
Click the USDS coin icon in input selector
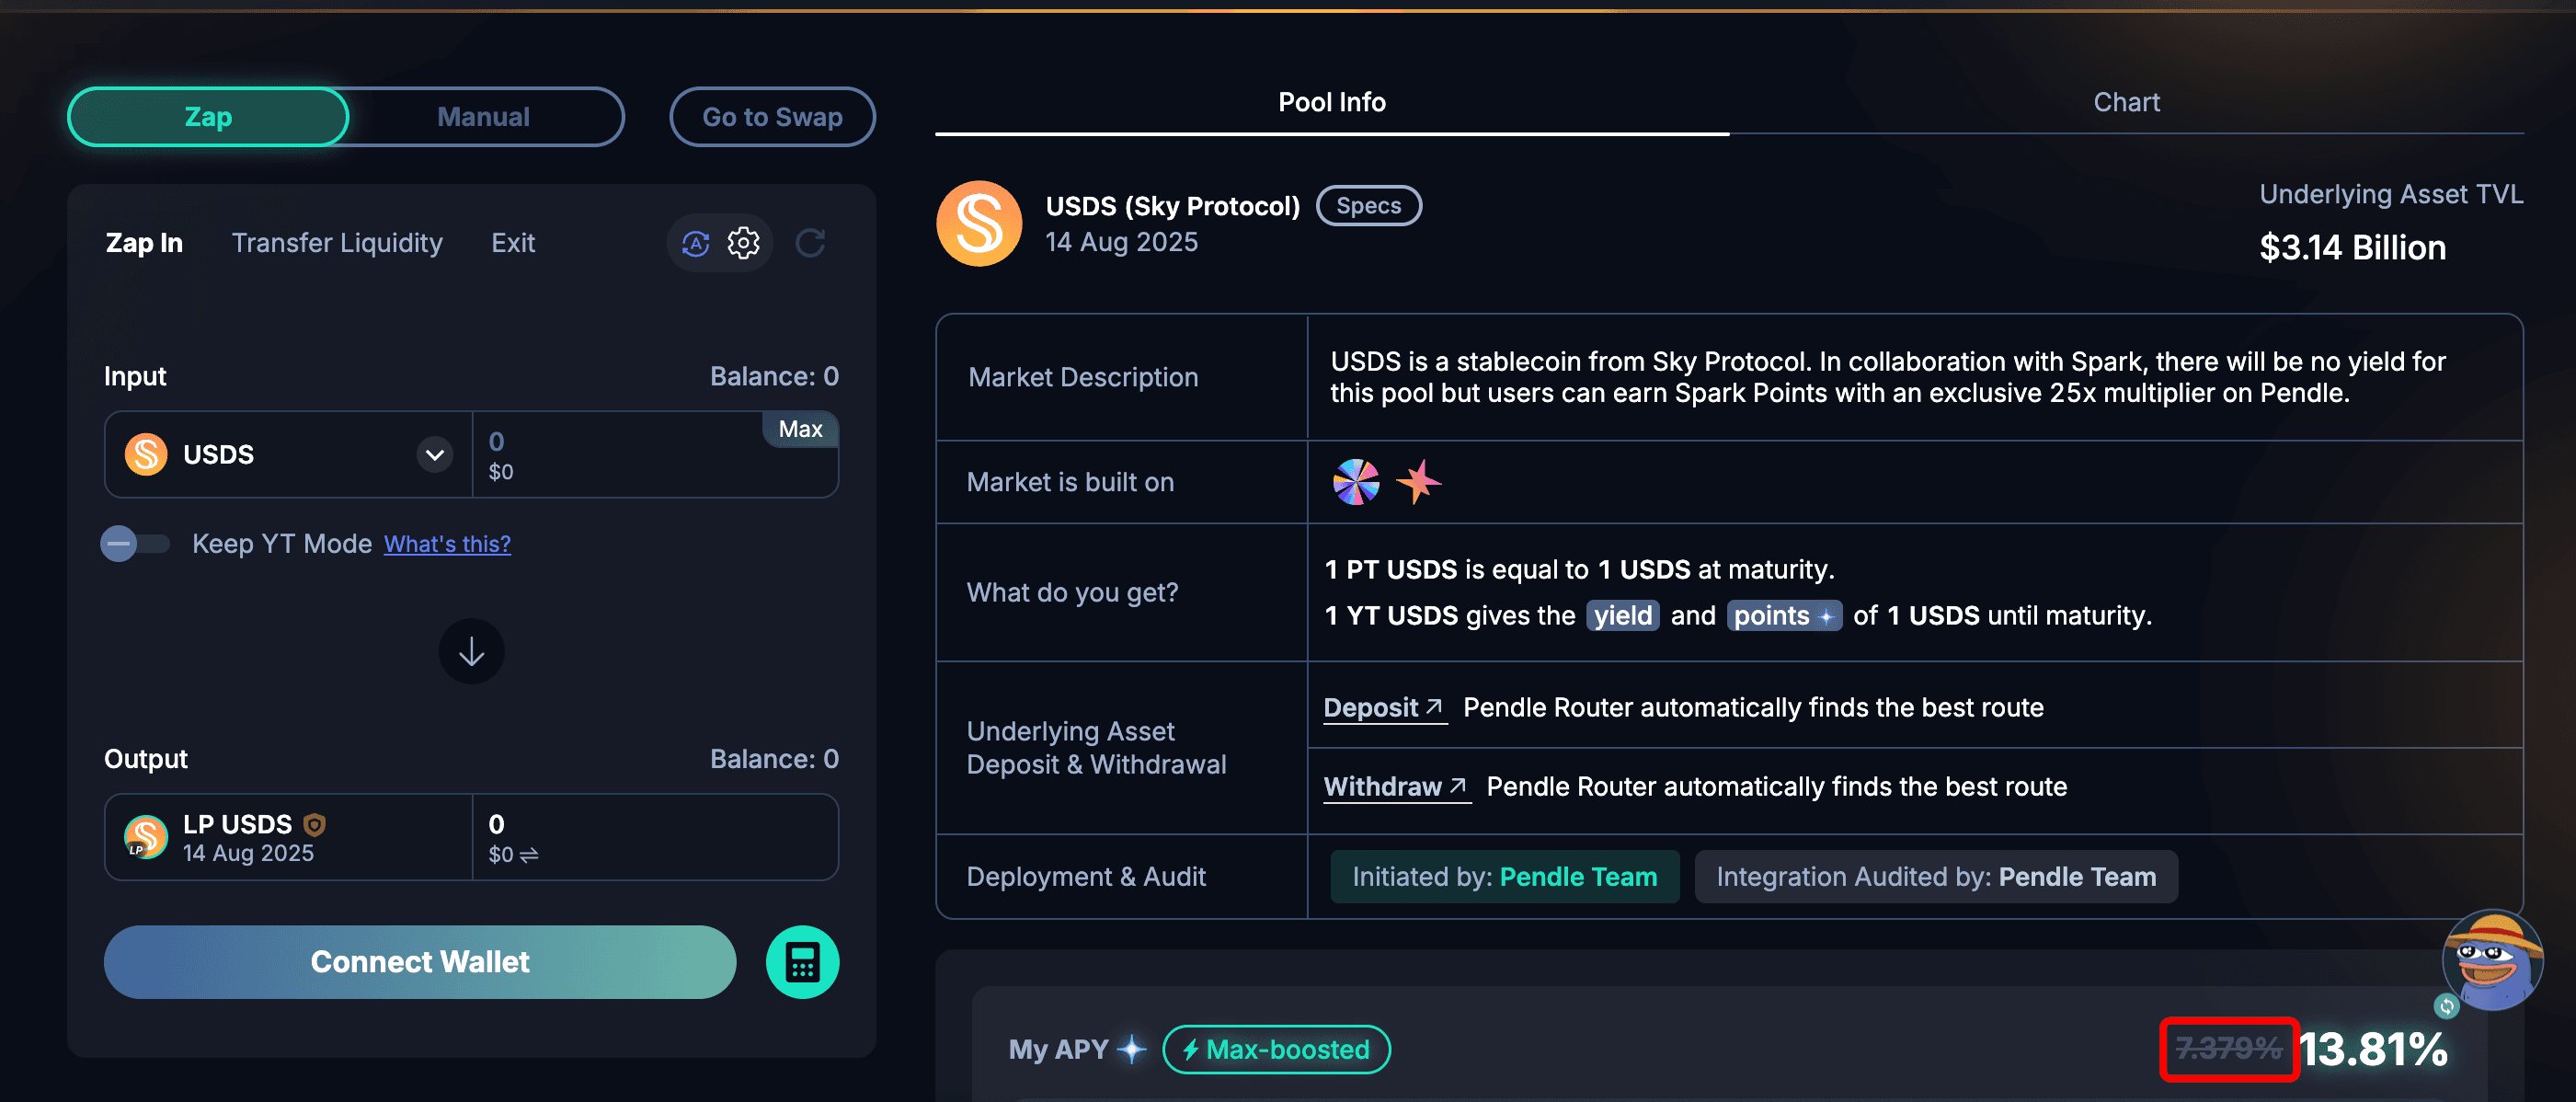pyautogui.click(x=146, y=454)
